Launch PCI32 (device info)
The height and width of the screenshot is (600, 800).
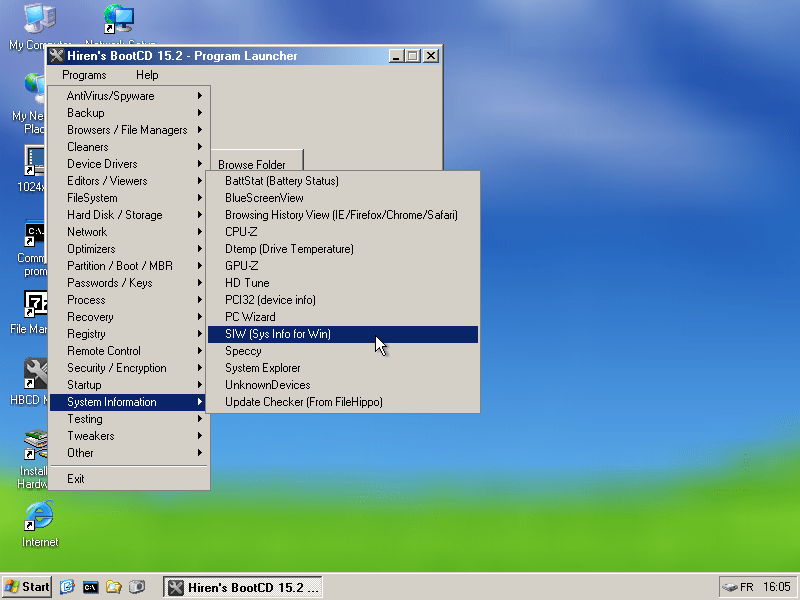(x=343, y=300)
